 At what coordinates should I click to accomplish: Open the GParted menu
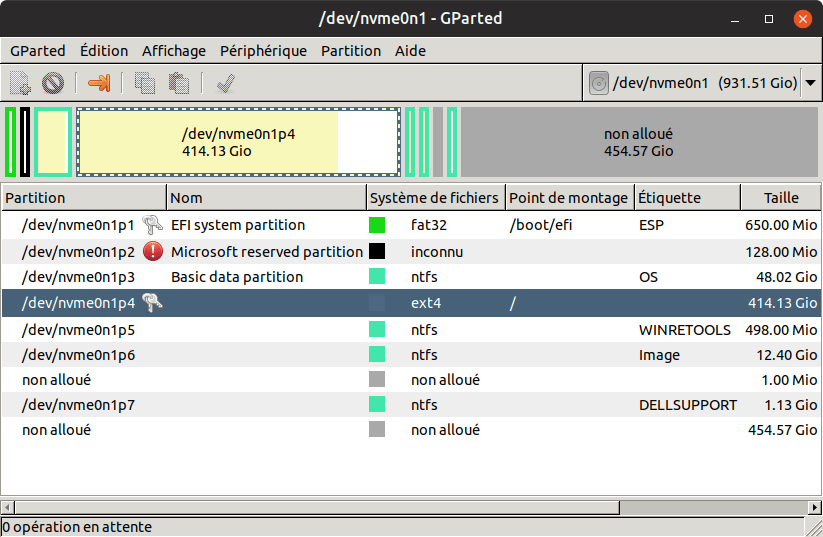click(38, 51)
